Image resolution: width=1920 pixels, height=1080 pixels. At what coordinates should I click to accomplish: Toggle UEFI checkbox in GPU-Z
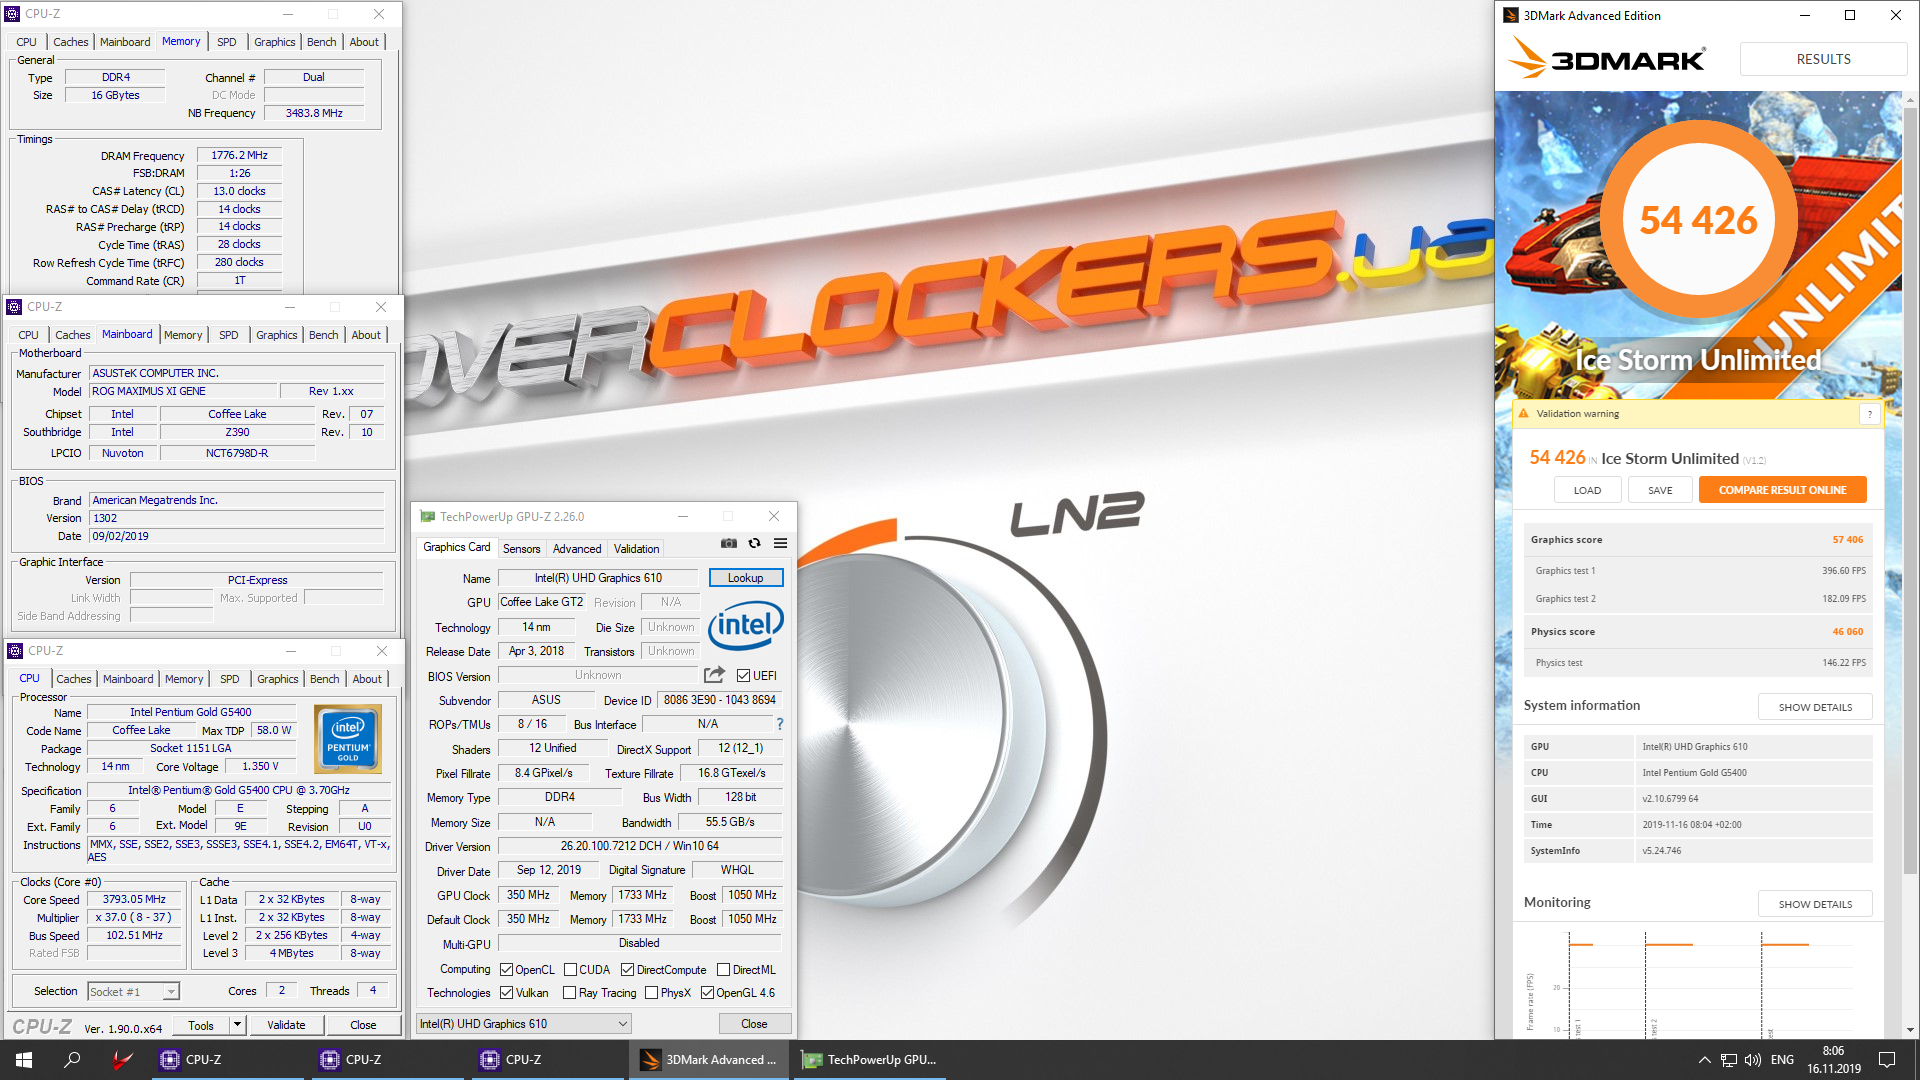click(743, 676)
